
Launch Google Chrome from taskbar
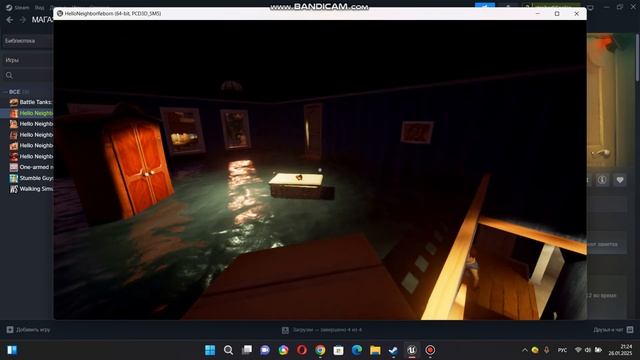(320, 350)
